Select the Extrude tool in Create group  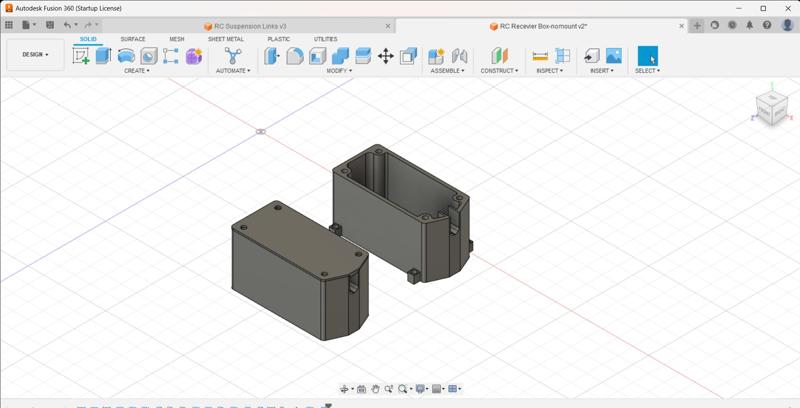coord(103,56)
